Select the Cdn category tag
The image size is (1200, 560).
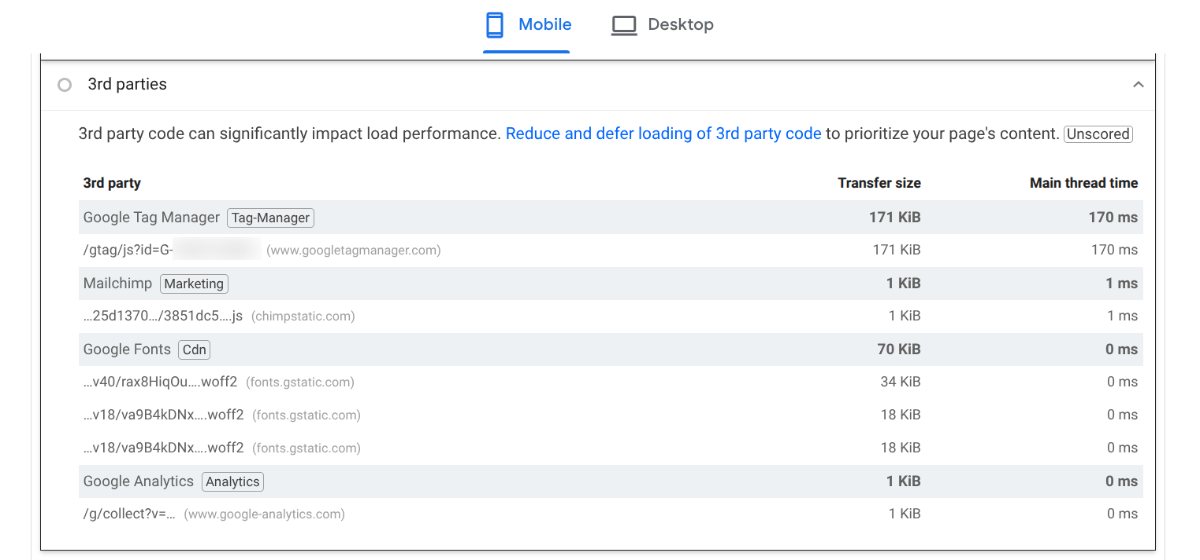pyautogui.click(x=195, y=350)
